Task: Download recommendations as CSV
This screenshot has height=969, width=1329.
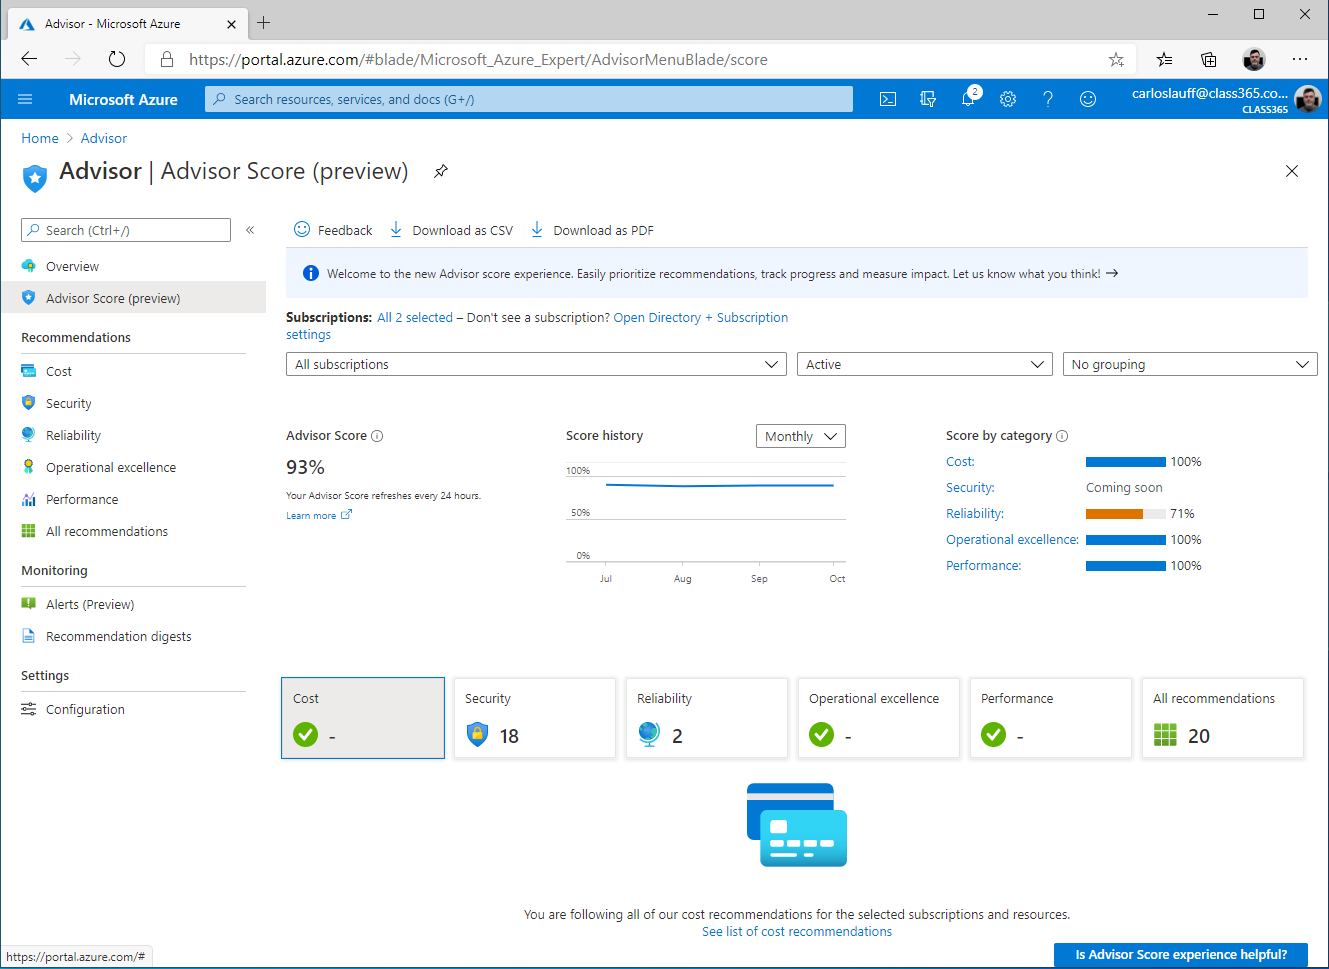Action: pos(451,230)
